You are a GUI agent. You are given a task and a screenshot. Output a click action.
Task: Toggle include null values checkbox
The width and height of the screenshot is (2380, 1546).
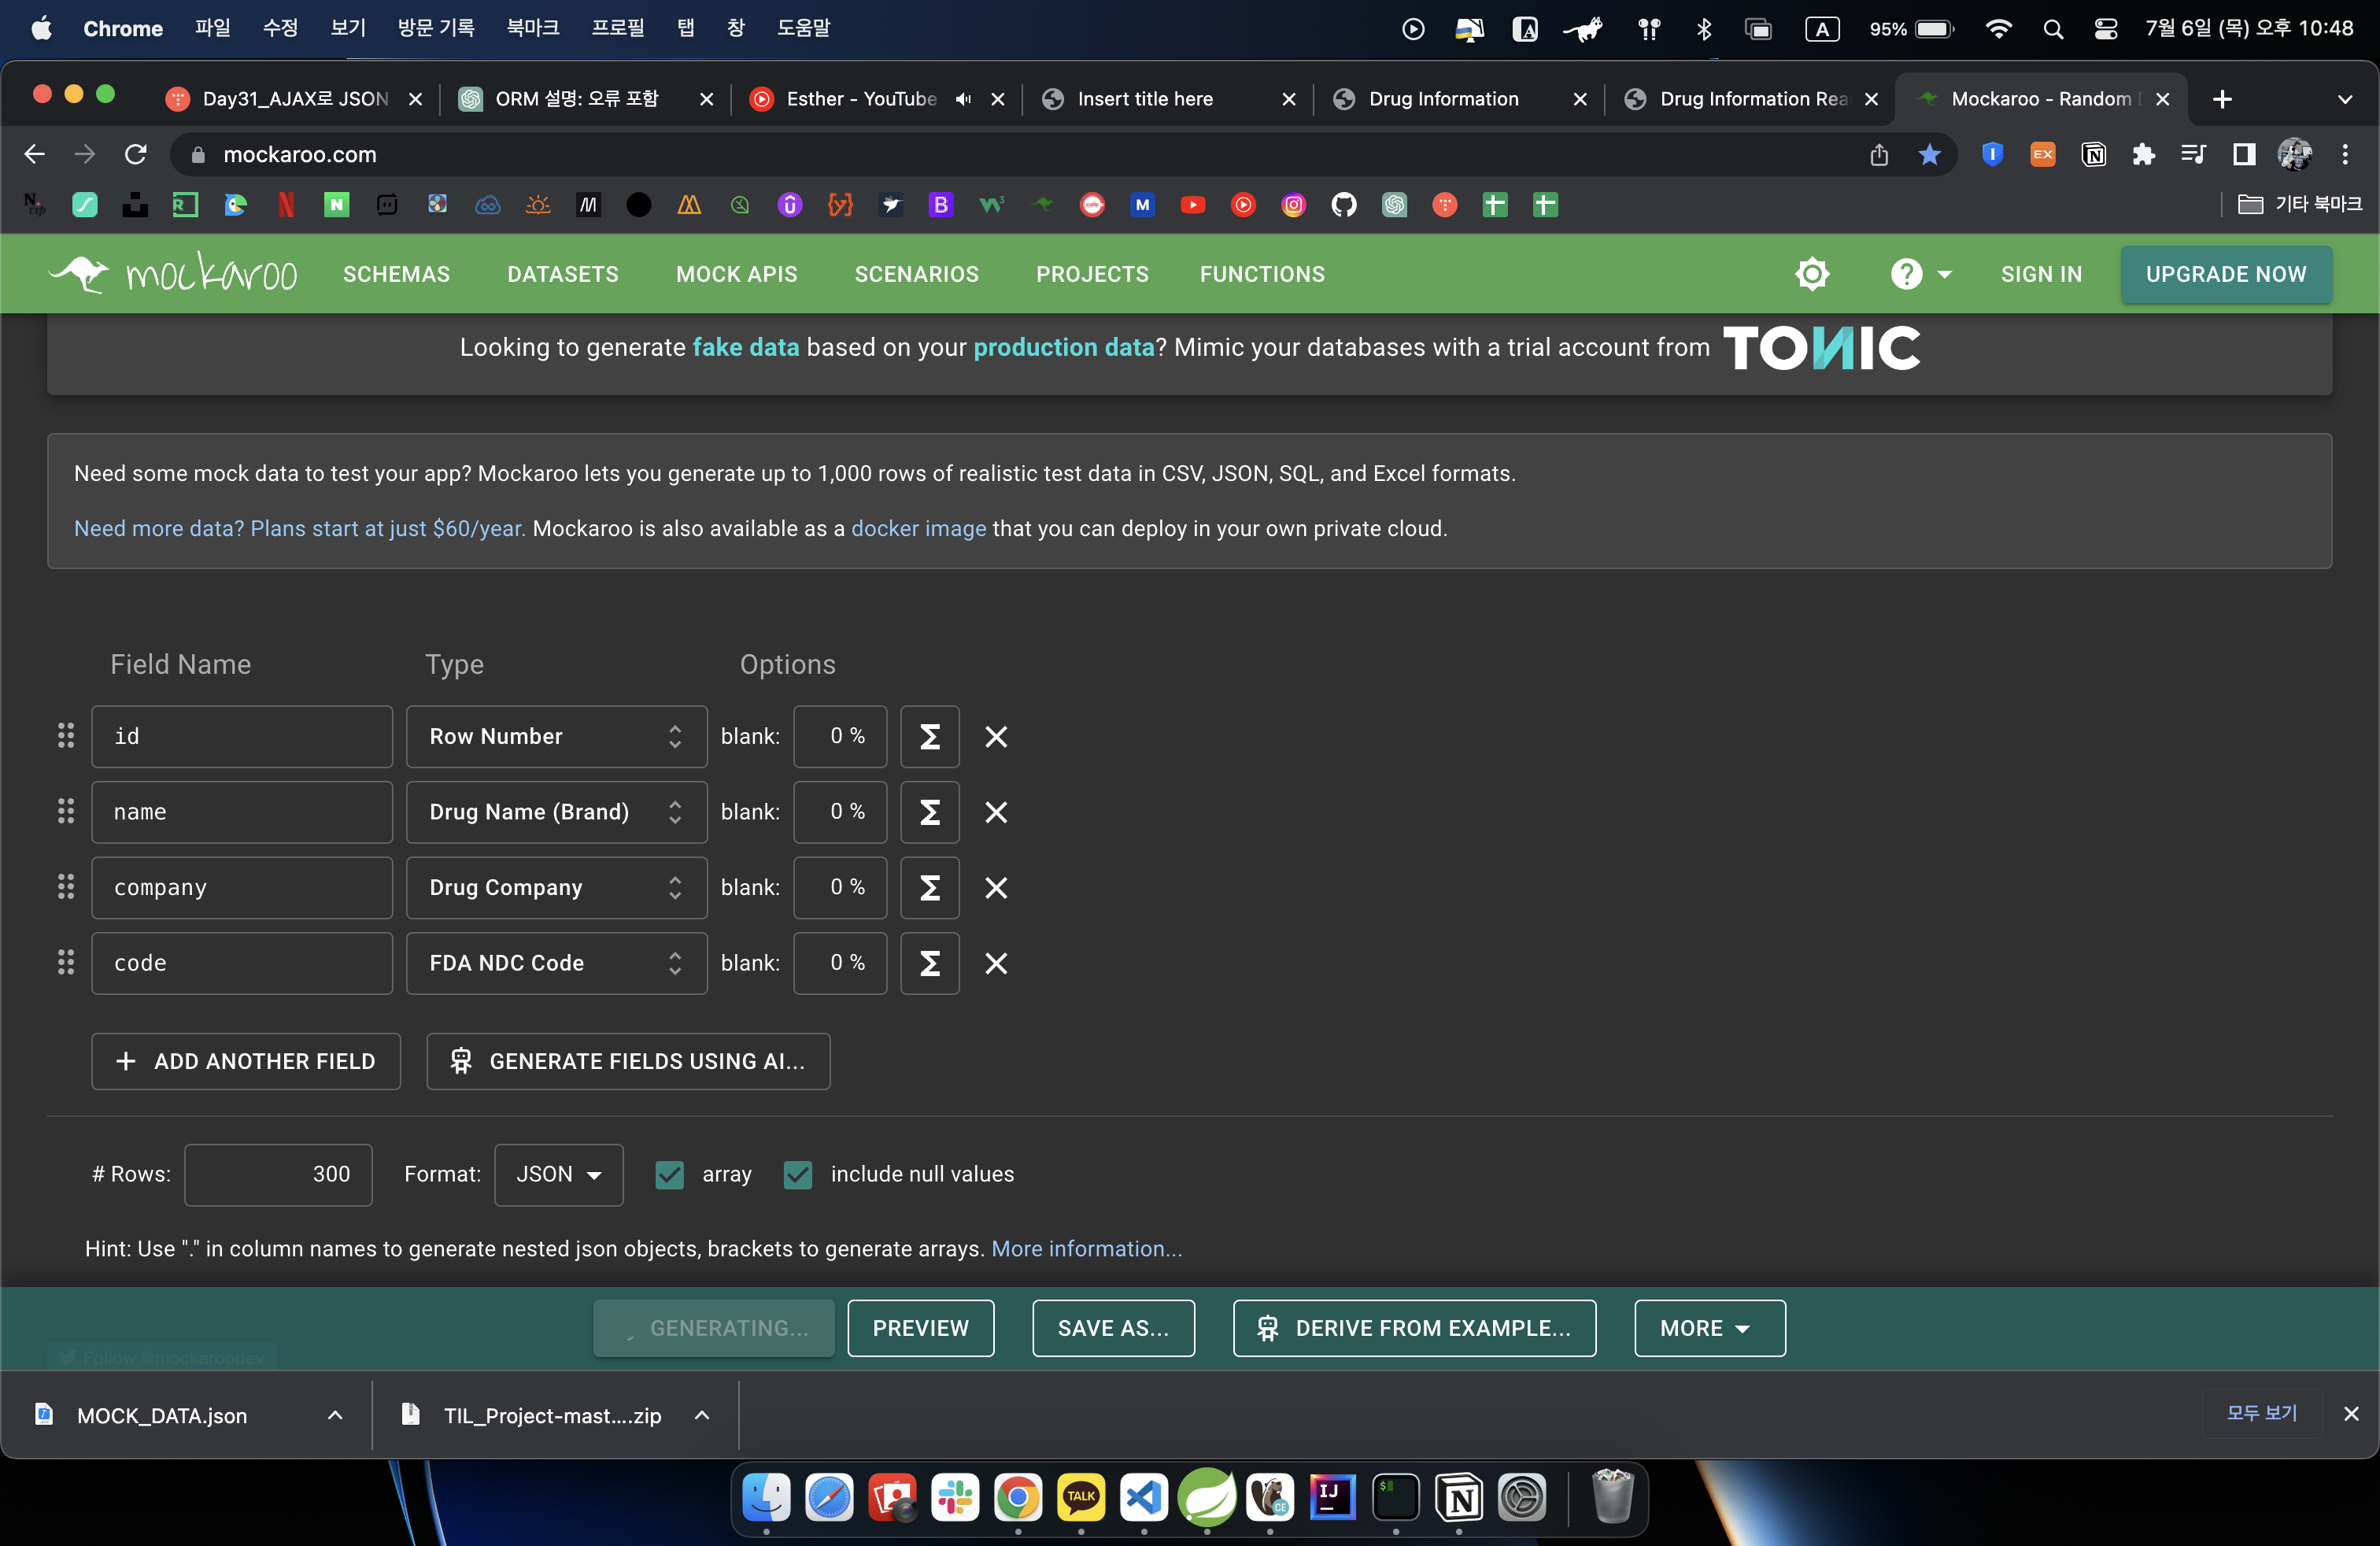797,1174
